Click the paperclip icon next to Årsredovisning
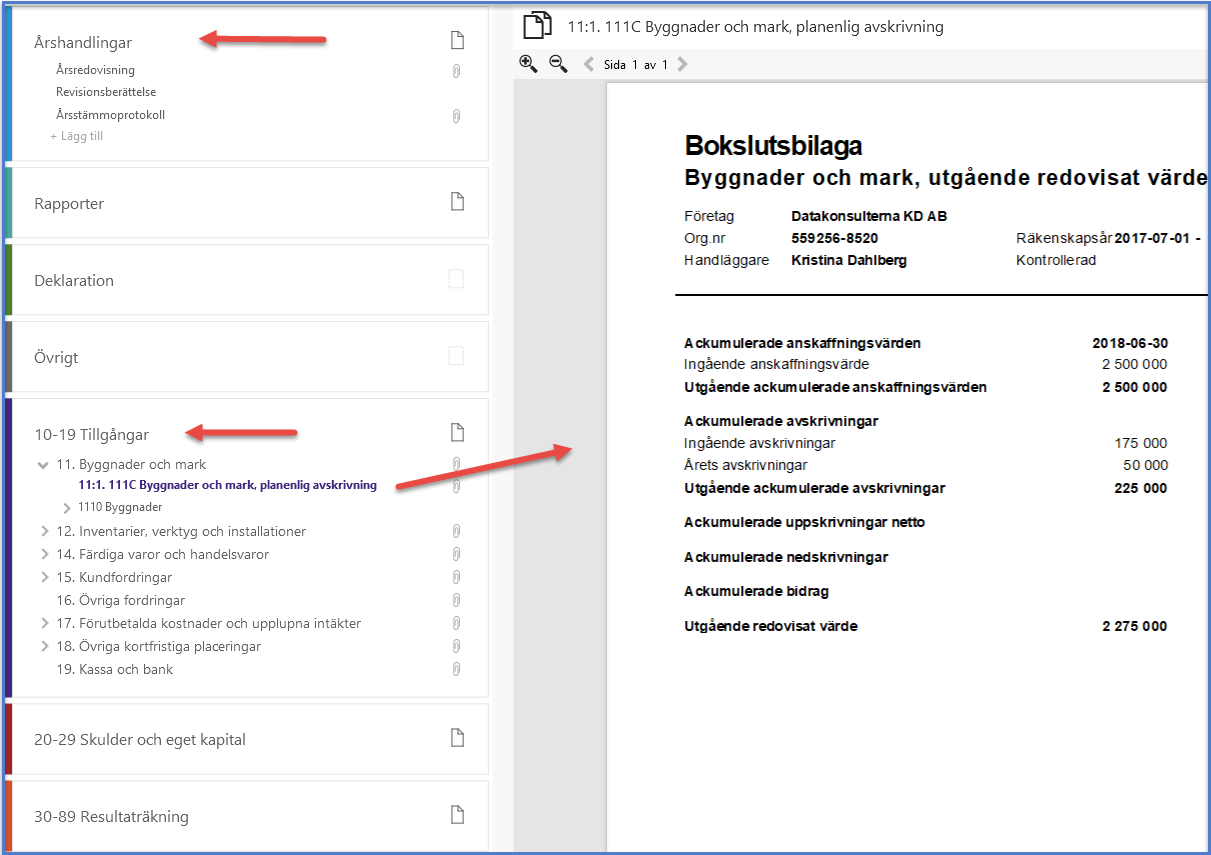 coord(456,71)
